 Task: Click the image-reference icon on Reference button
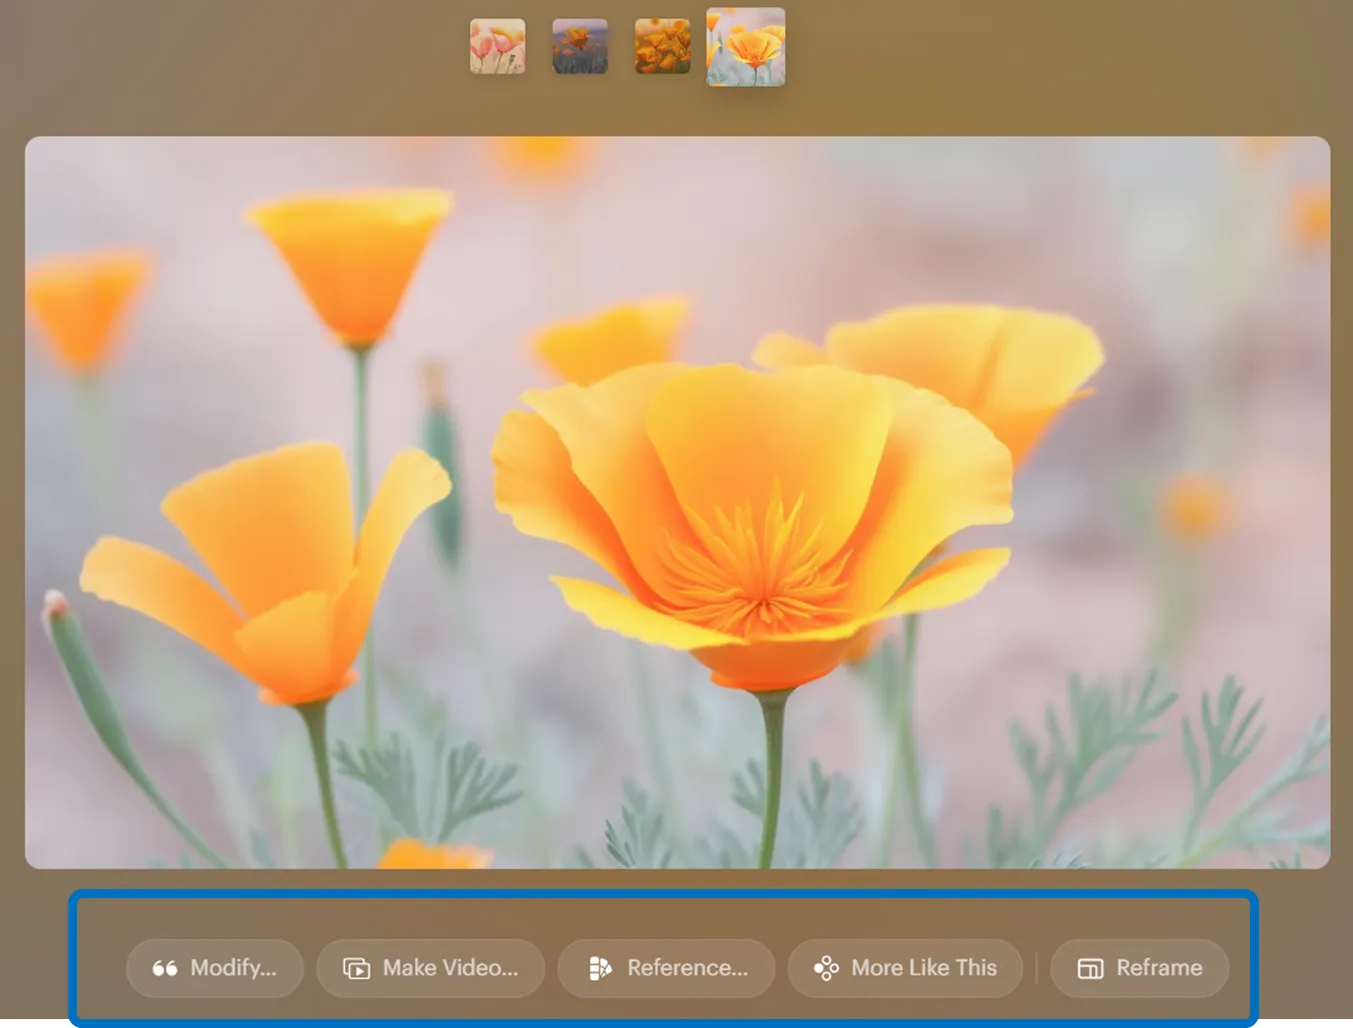pyautogui.click(x=600, y=968)
